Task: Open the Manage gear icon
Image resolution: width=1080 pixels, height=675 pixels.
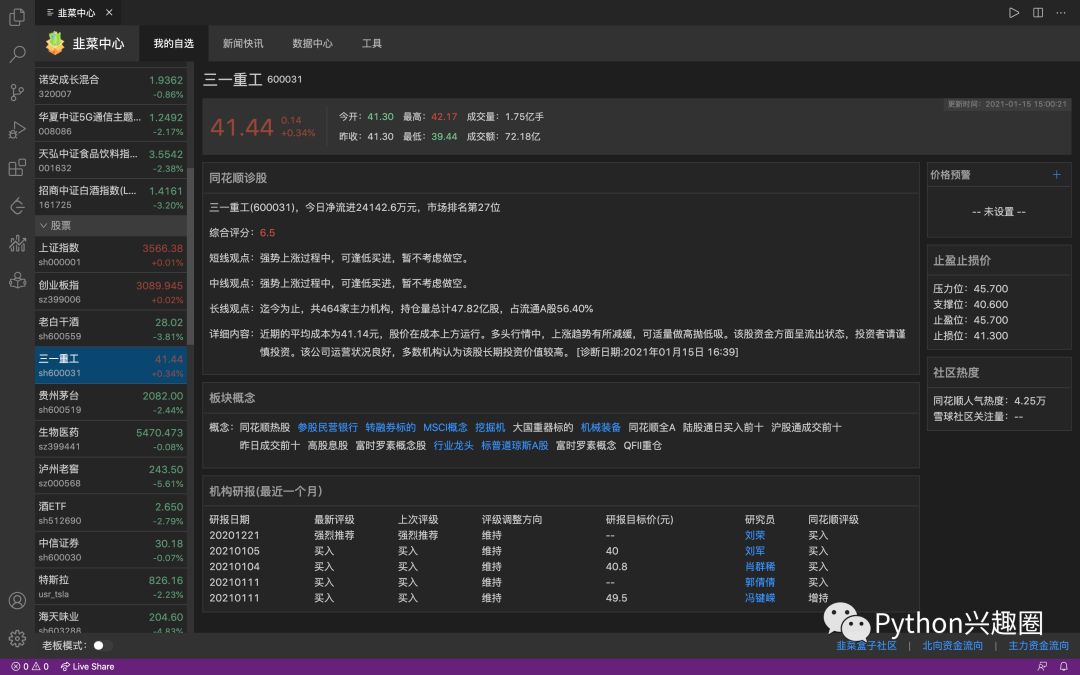Action: point(17,638)
